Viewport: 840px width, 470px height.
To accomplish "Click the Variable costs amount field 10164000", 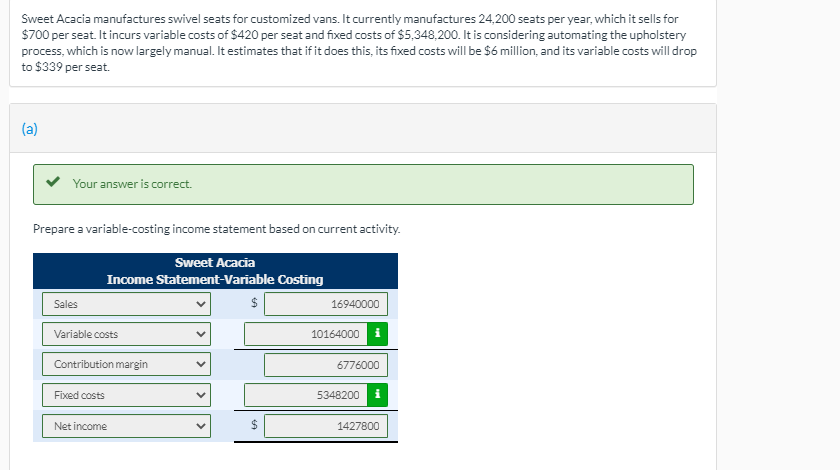I will pos(306,334).
